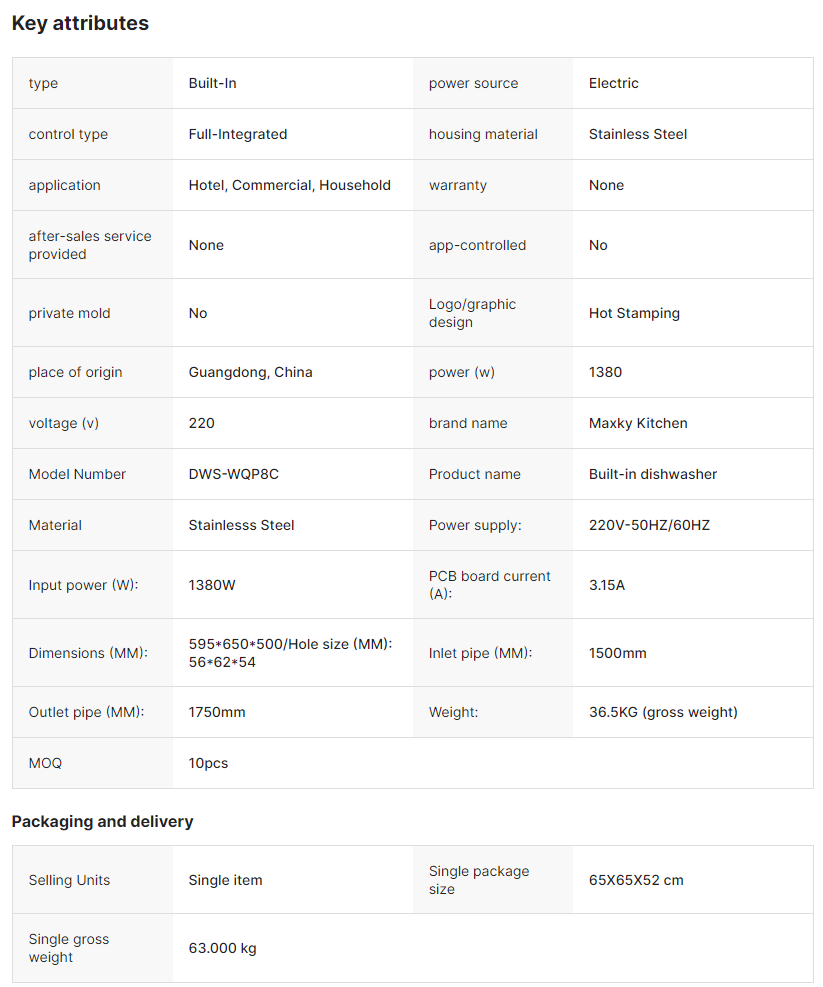Click the Key attributes heading
The height and width of the screenshot is (987, 823).
(x=80, y=23)
